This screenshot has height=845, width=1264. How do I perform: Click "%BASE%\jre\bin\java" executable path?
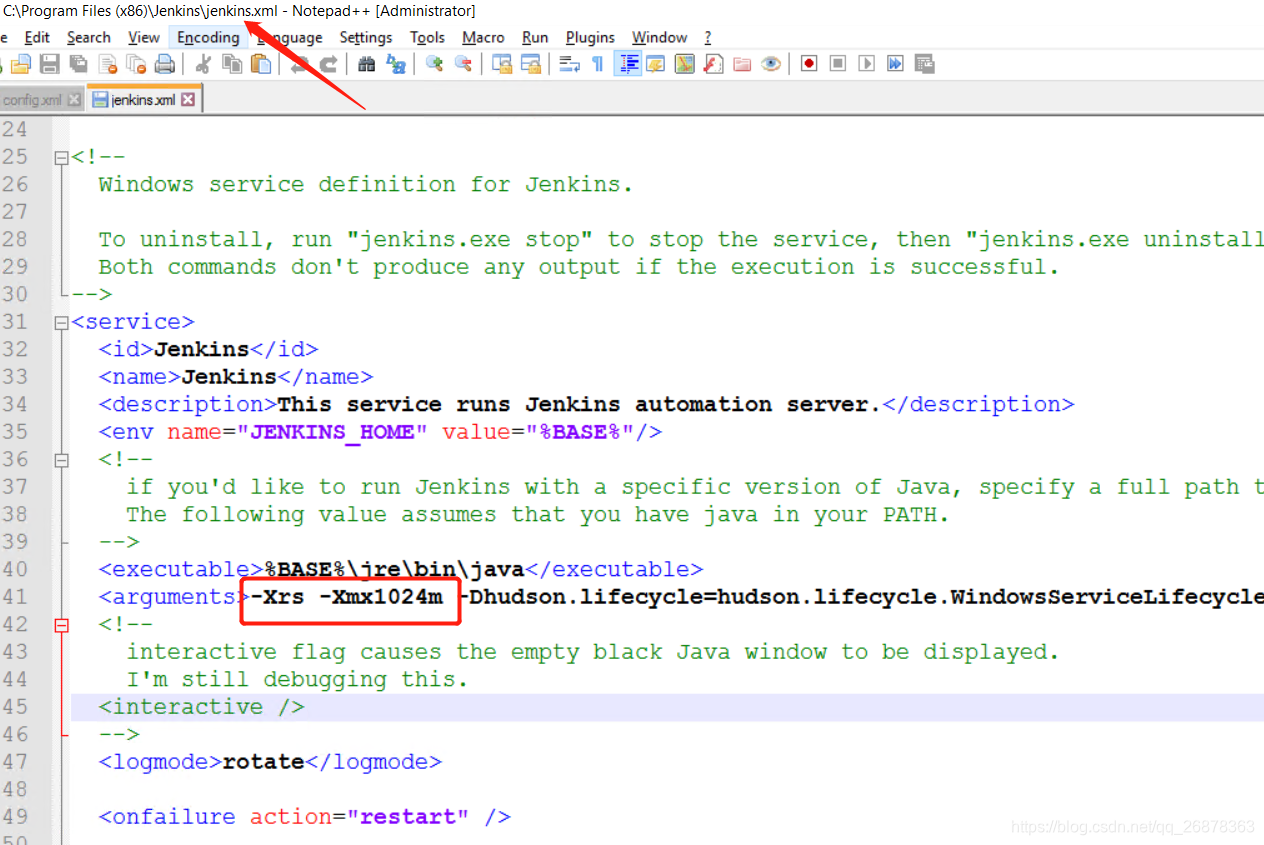(394, 570)
